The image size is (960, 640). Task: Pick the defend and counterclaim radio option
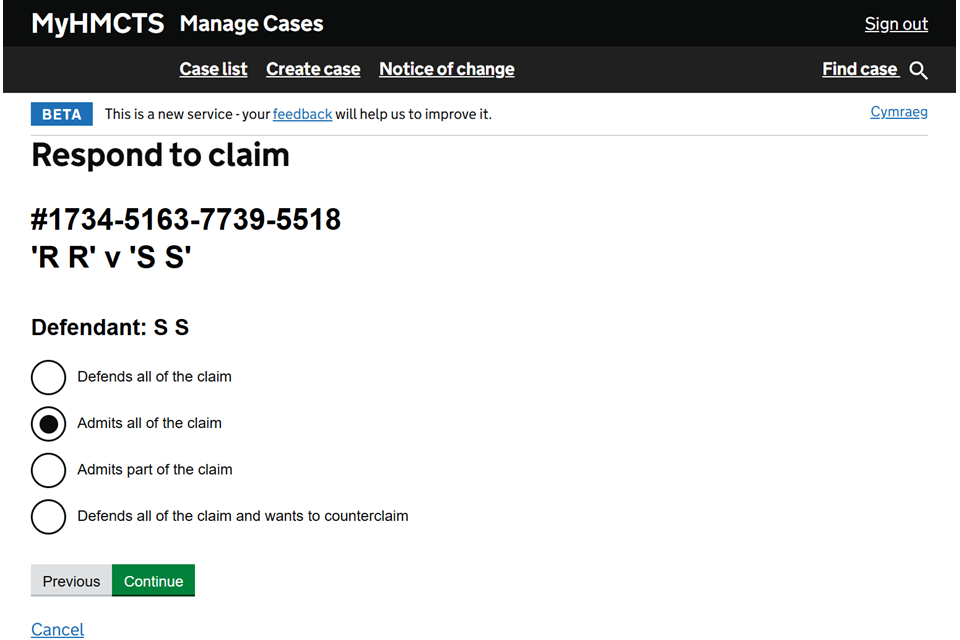click(48, 516)
